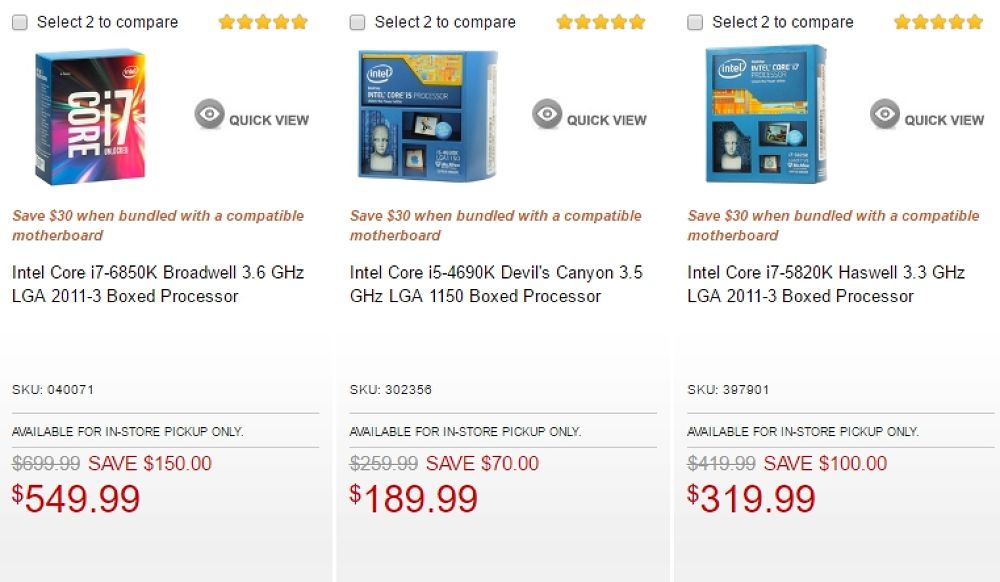Open the i7-5820K Haswell product box image
The height and width of the screenshot is (582, 1000).
766,115
